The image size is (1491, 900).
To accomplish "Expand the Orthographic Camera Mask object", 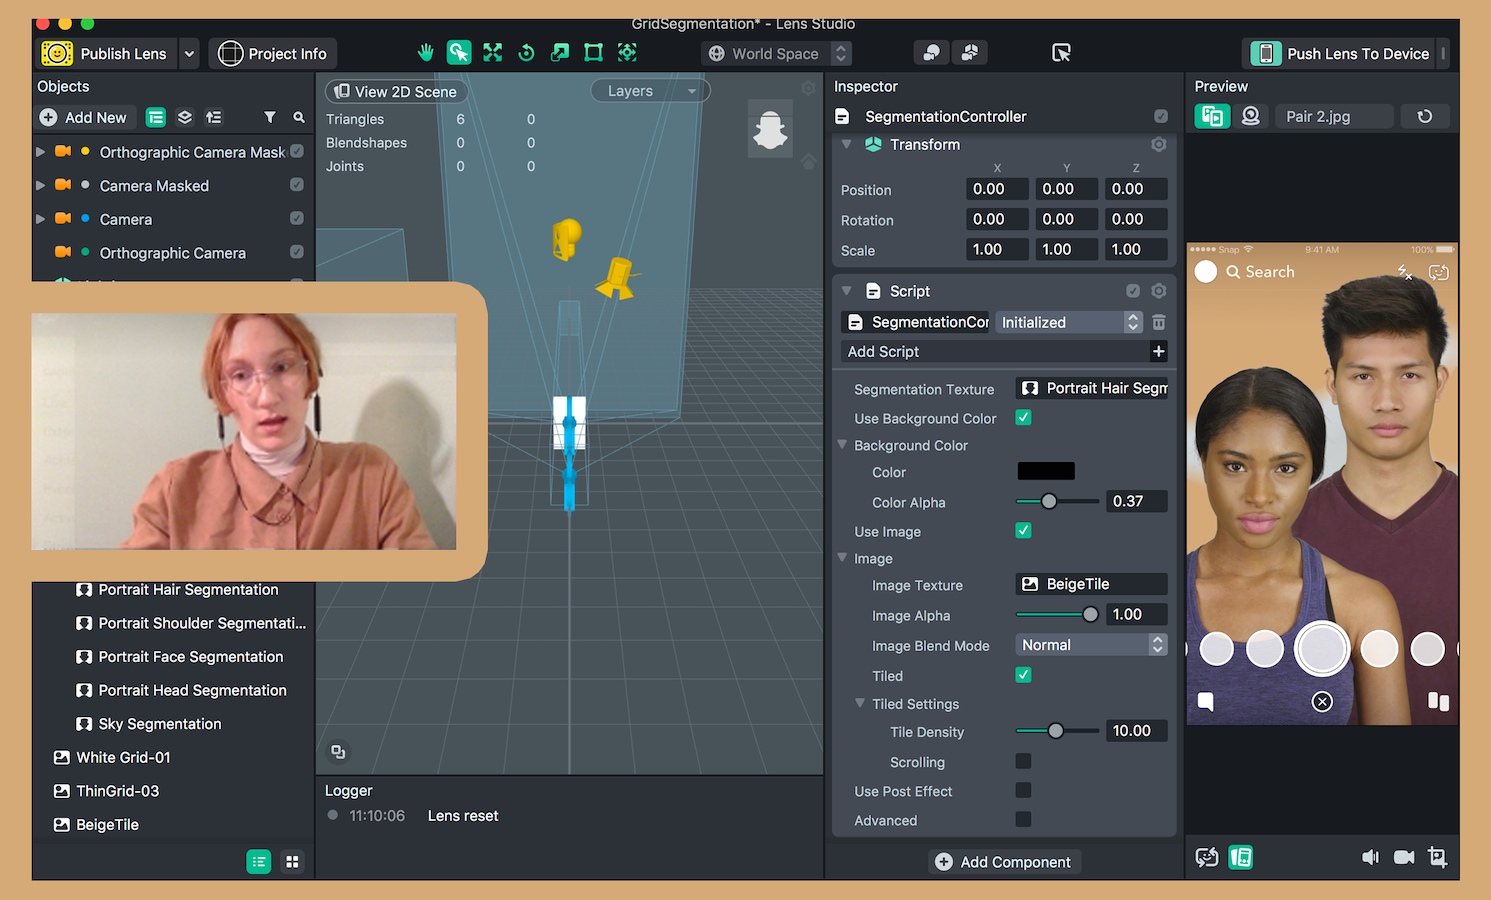I will coord(40,152).
